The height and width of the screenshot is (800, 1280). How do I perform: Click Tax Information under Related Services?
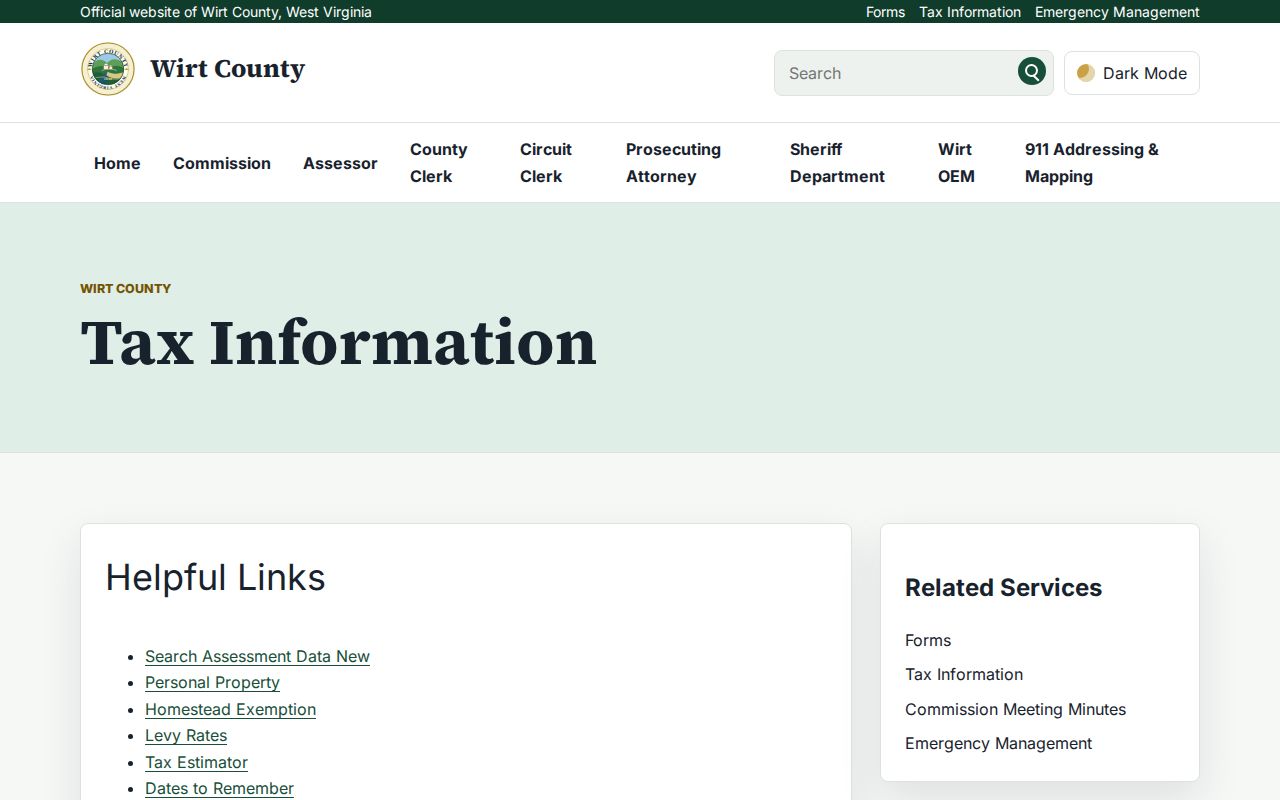click(x=964, y=674)
